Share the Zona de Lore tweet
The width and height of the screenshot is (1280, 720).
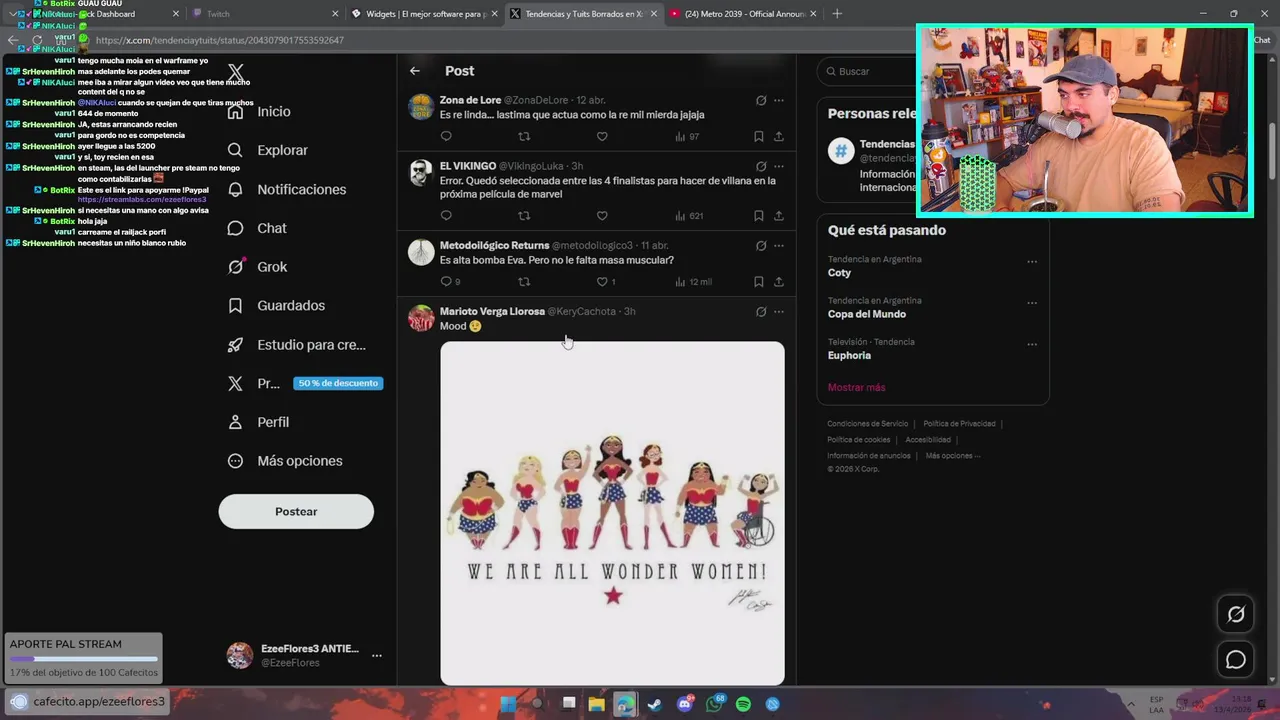tap(779, 136)
